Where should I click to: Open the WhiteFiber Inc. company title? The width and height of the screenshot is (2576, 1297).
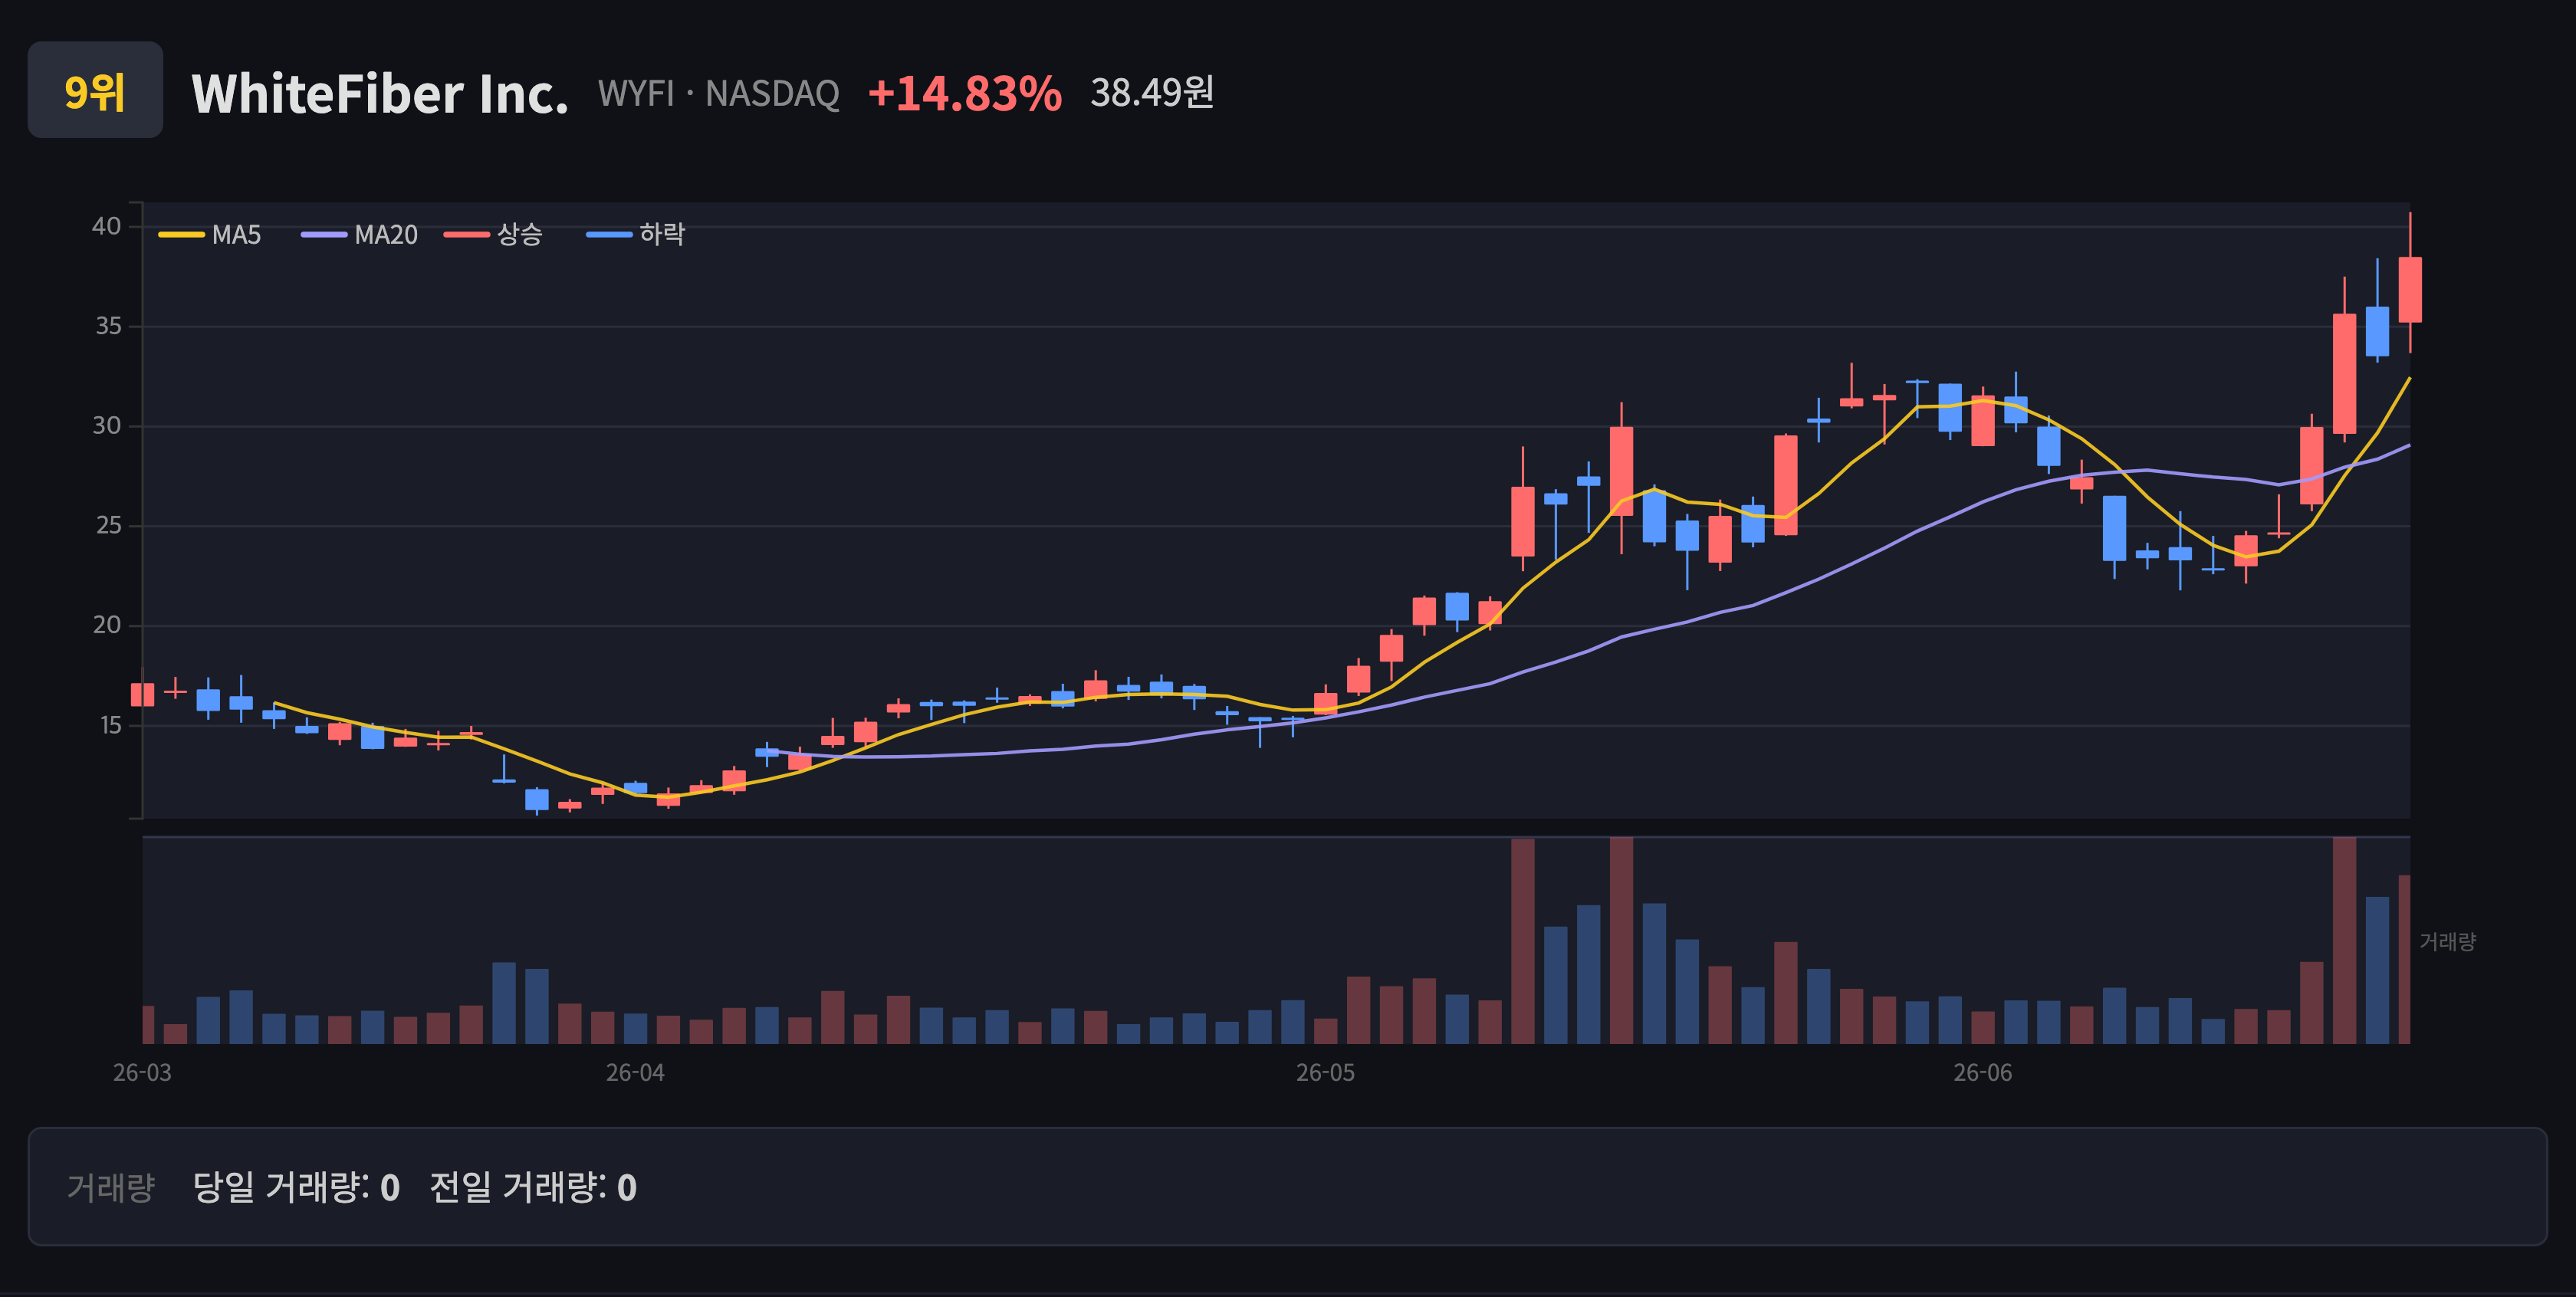(x=380, y=94)
